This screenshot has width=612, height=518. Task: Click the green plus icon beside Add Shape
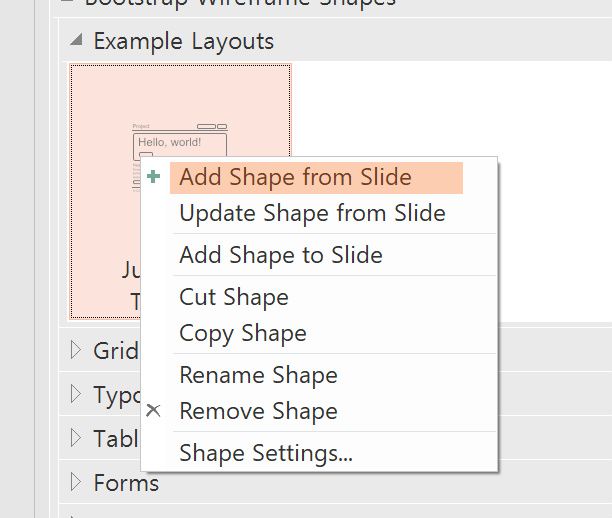coord(153,177)
